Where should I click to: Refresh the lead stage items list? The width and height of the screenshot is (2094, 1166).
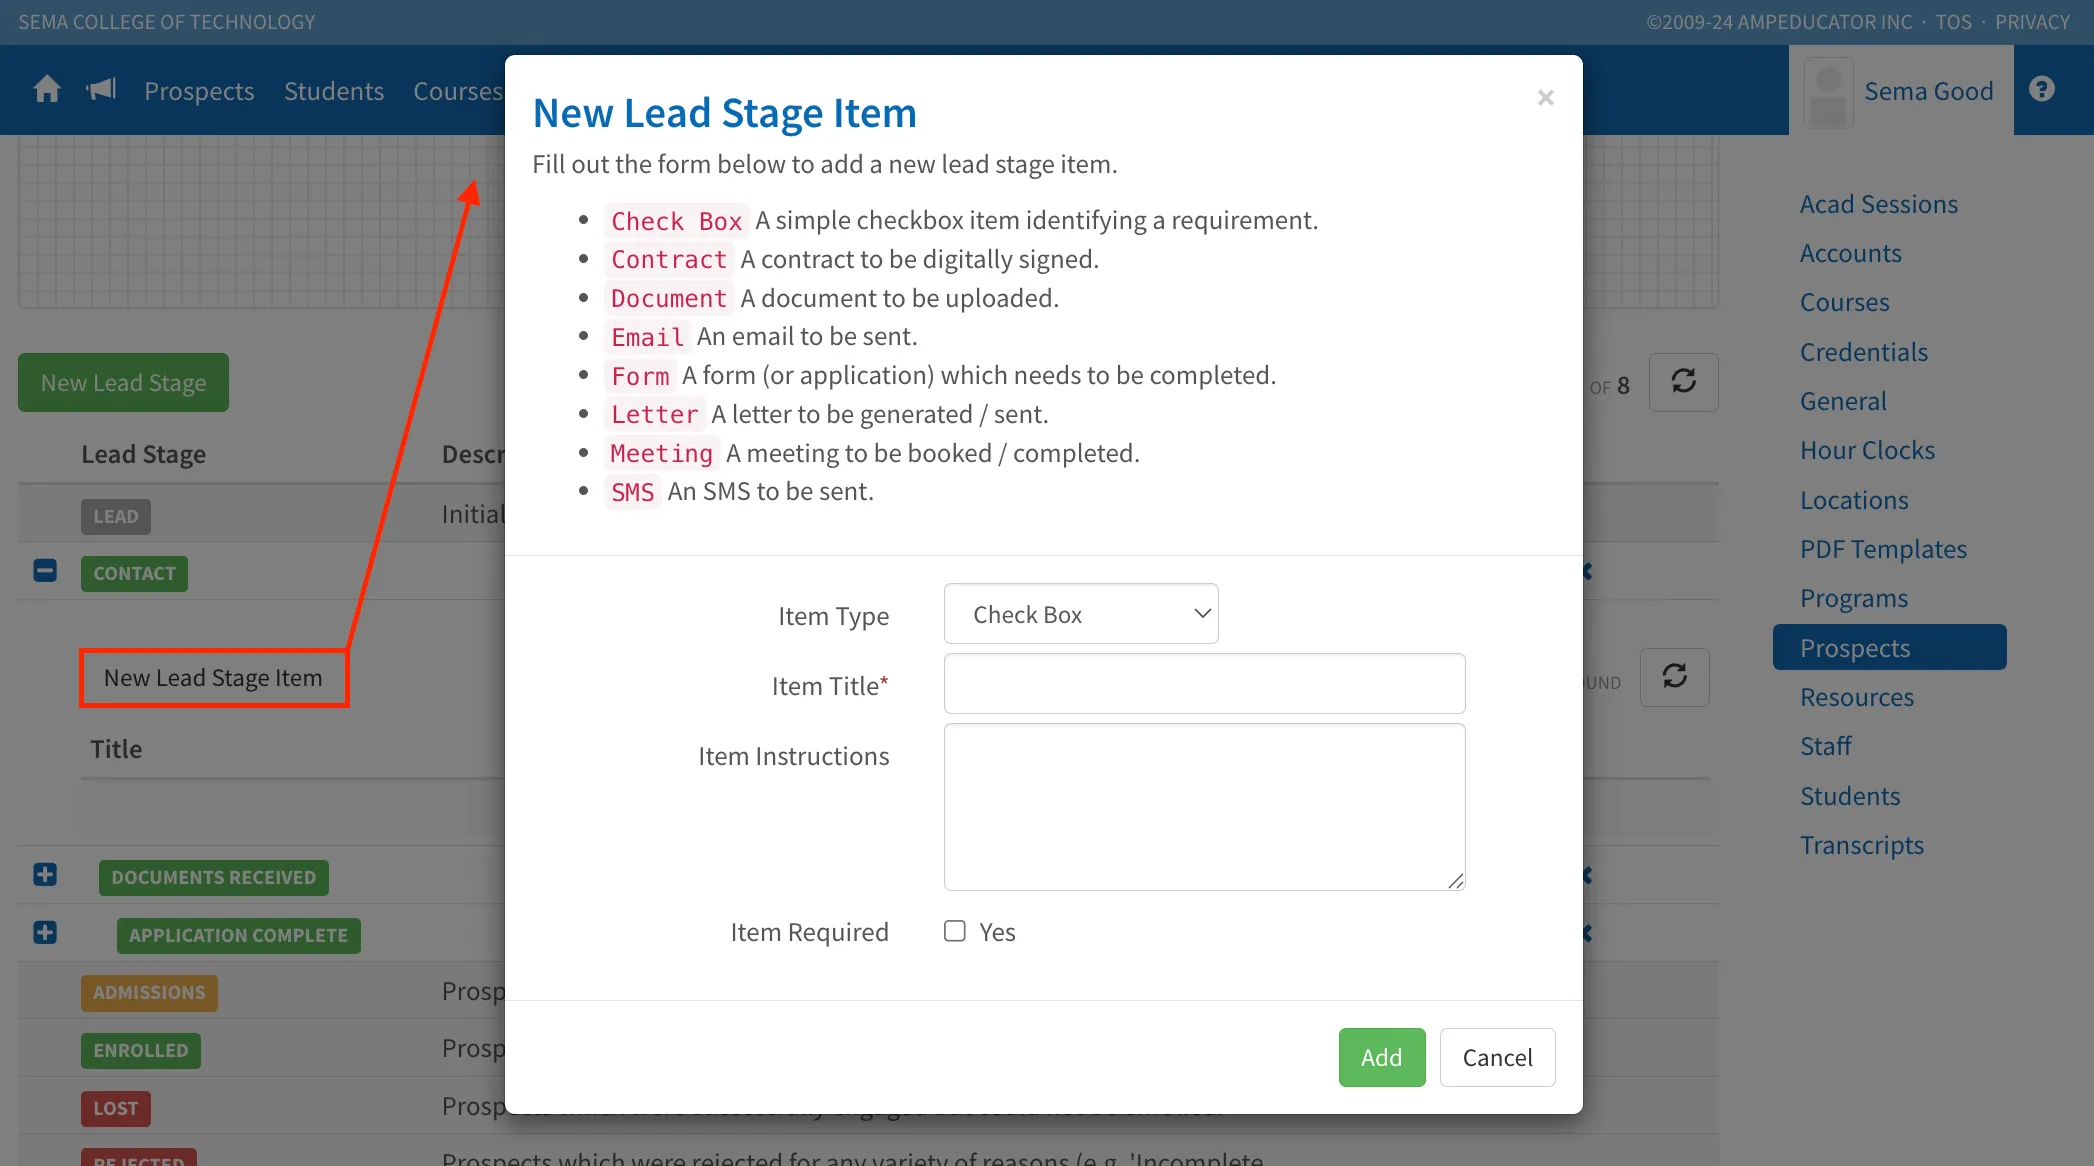pyautogui.click(x=1675, y=677)
